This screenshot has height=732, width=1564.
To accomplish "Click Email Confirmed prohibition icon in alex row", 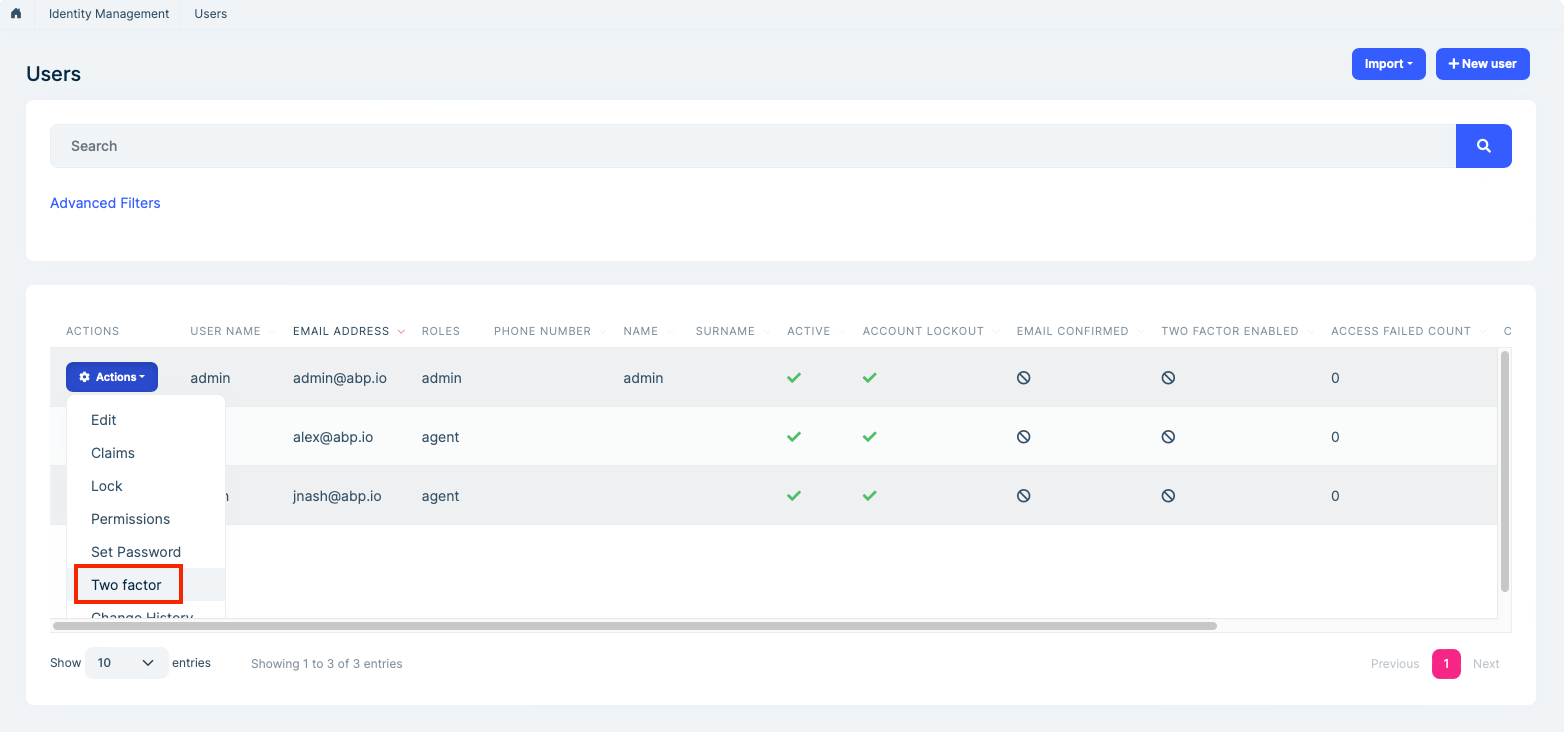I will pyautogui.click(x=1023, y=436).
